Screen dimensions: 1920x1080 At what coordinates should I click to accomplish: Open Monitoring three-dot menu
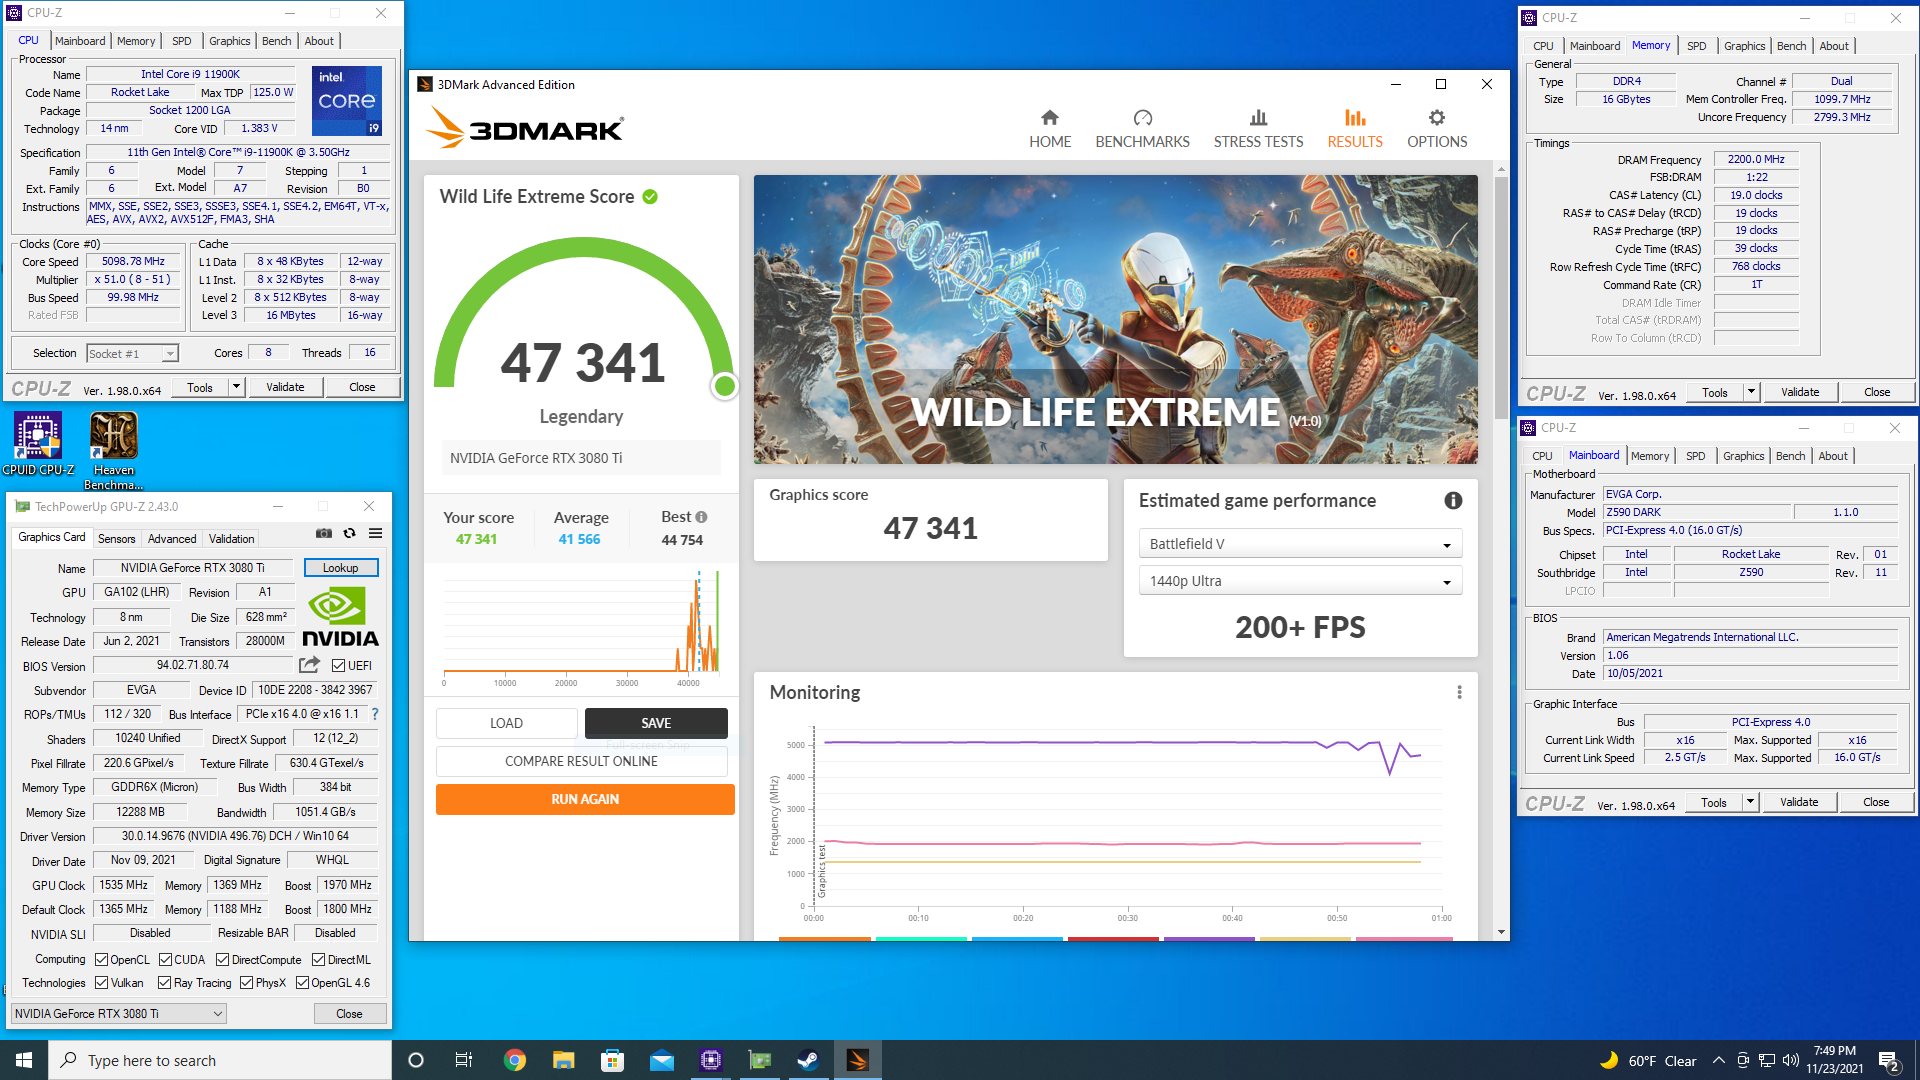(1459, 692)
